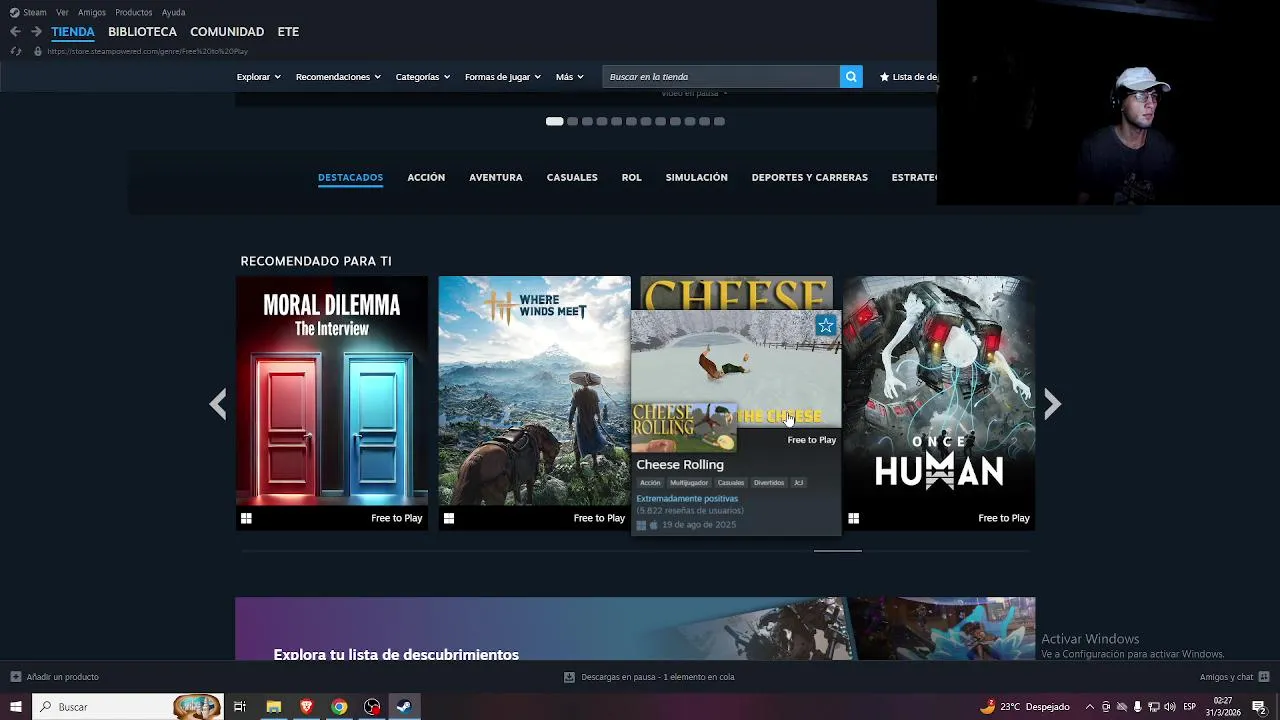Go to previous recommended games with left arrow
1280x720 pixels.
pyautogui.click(x=218, y=404)
